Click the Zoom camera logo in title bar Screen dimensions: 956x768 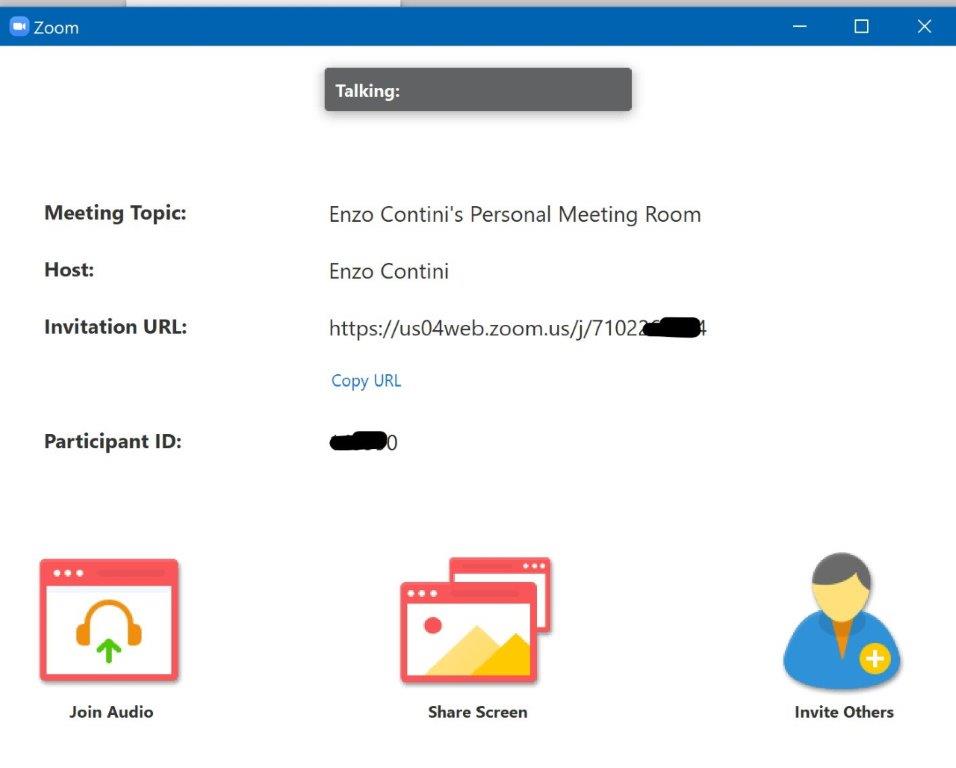(19, 27)
